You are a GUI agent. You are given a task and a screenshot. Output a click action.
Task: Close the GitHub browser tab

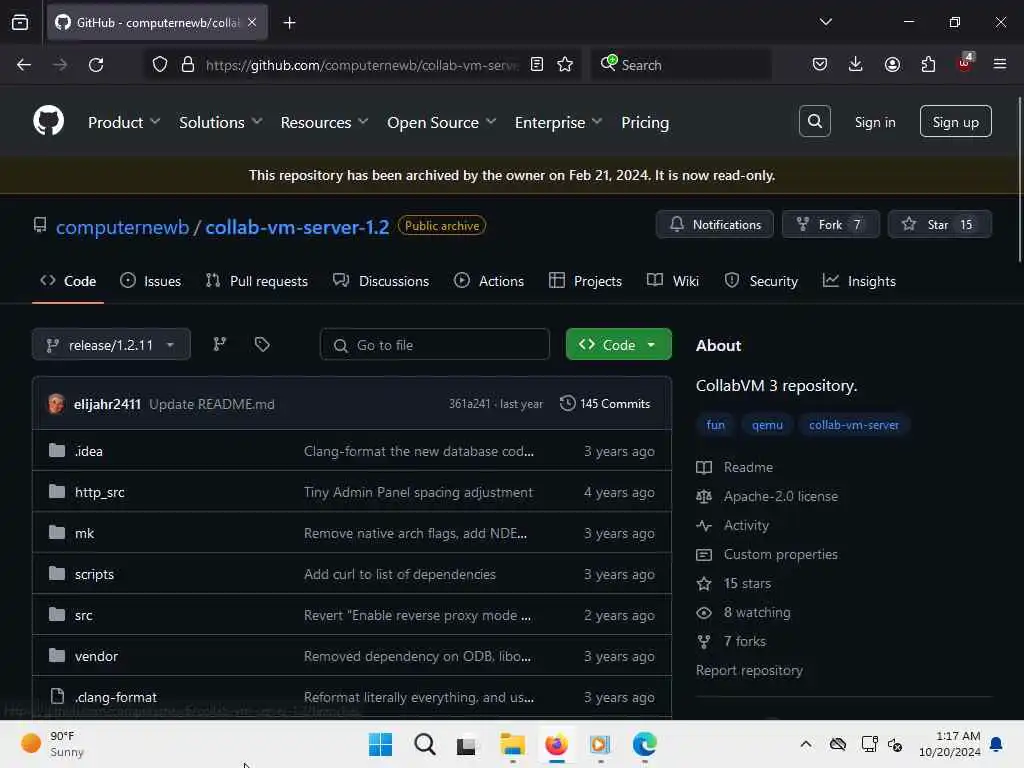[x=252, y=22]
